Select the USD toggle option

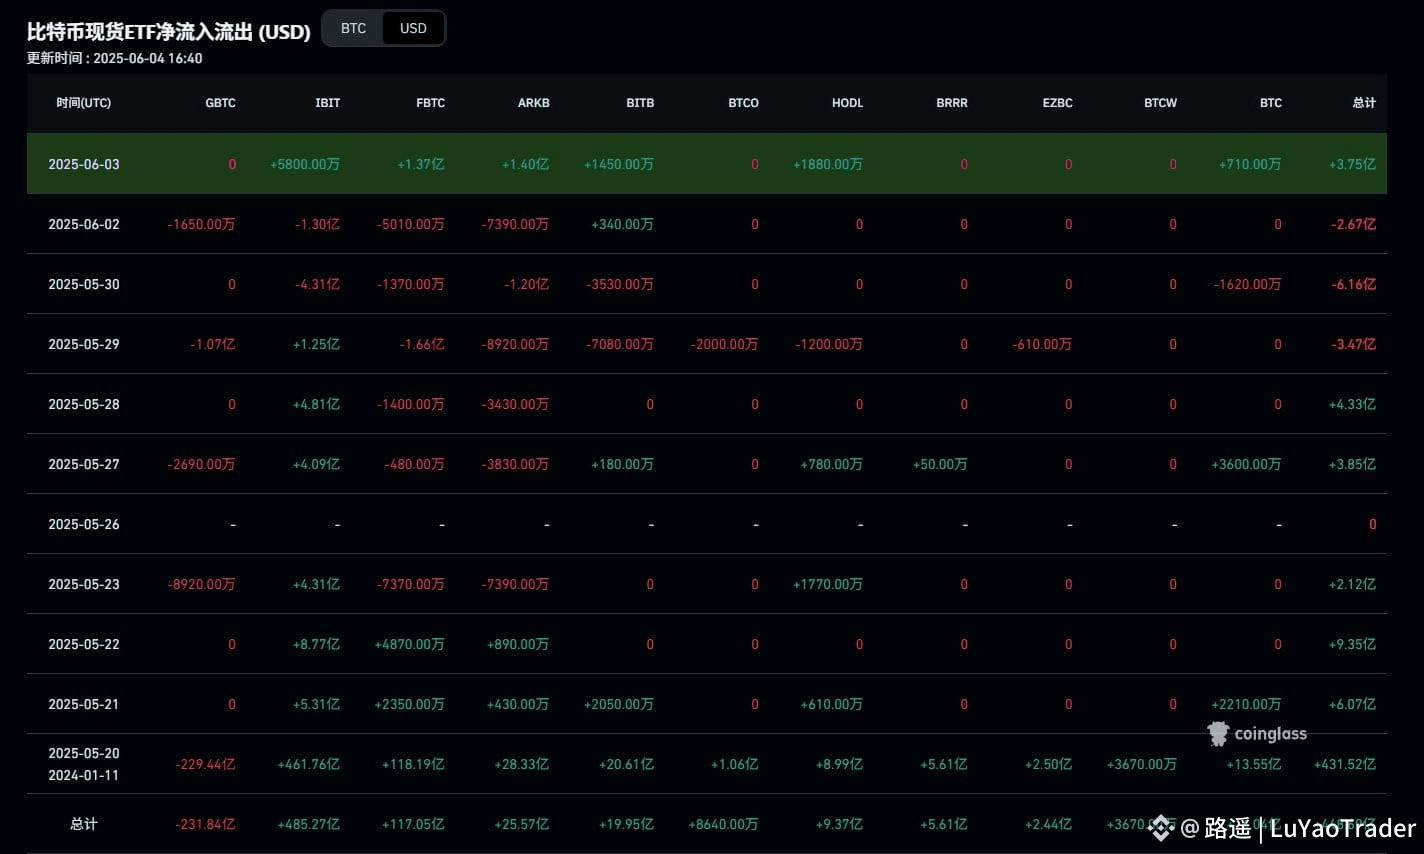click(413, 28)
